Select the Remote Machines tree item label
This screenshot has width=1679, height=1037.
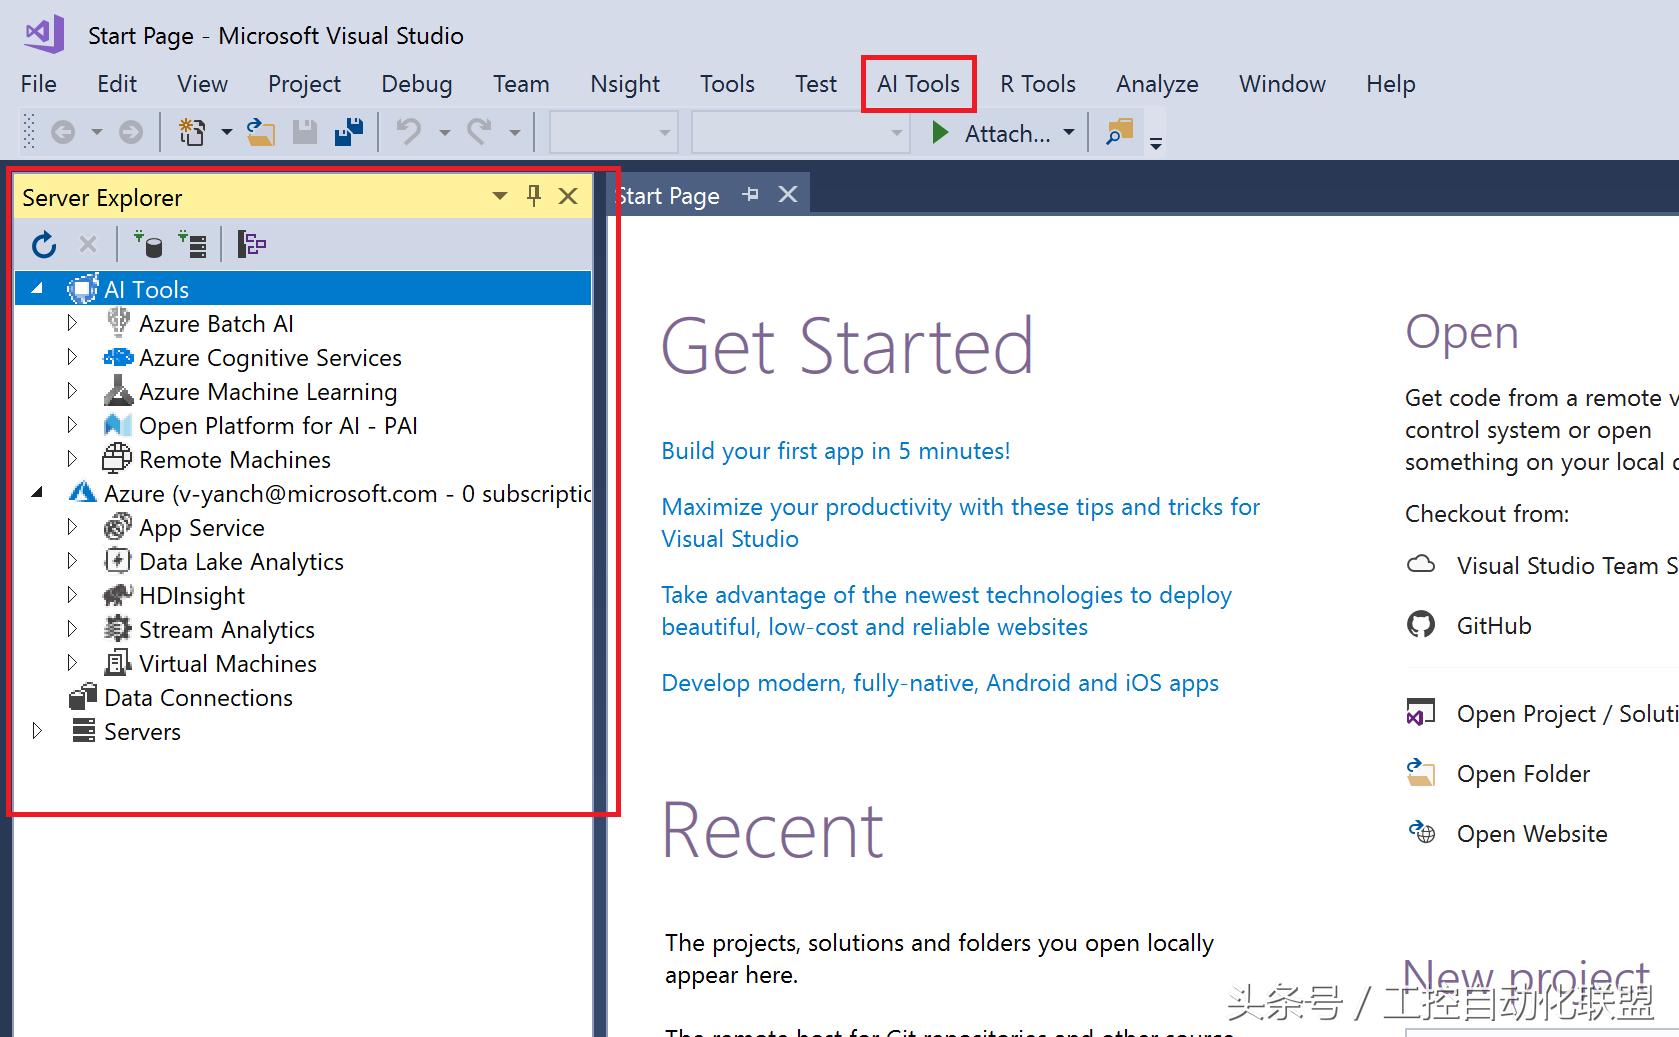coord(235,459)
